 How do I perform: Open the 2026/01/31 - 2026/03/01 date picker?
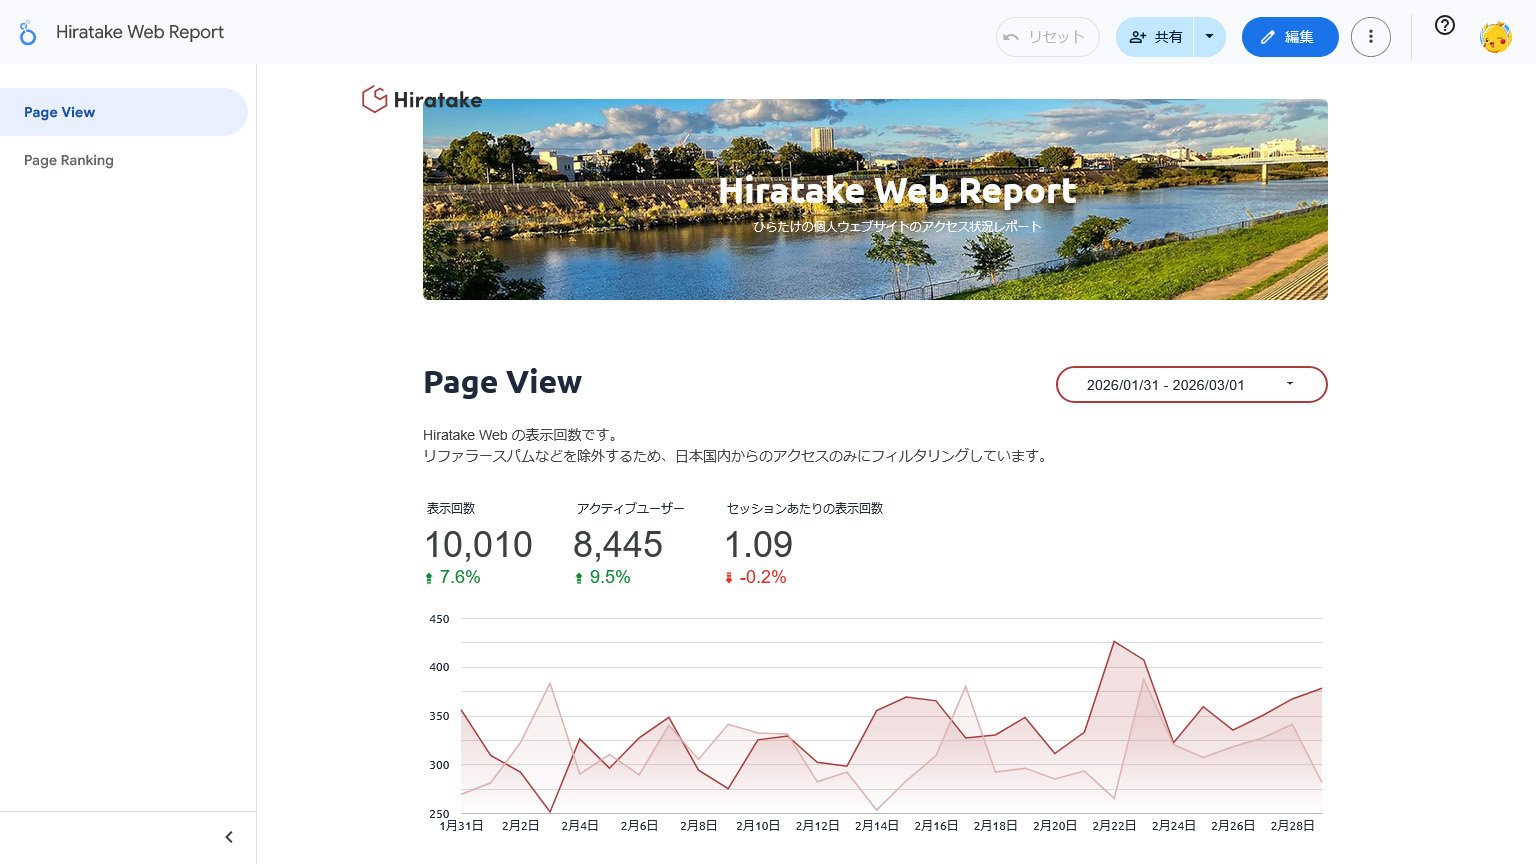[1191, 384]
